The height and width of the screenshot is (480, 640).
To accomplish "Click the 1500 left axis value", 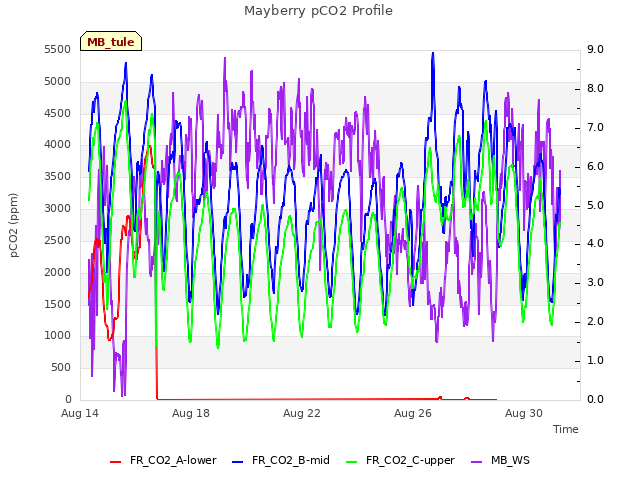I will click(x=58, y=304).
